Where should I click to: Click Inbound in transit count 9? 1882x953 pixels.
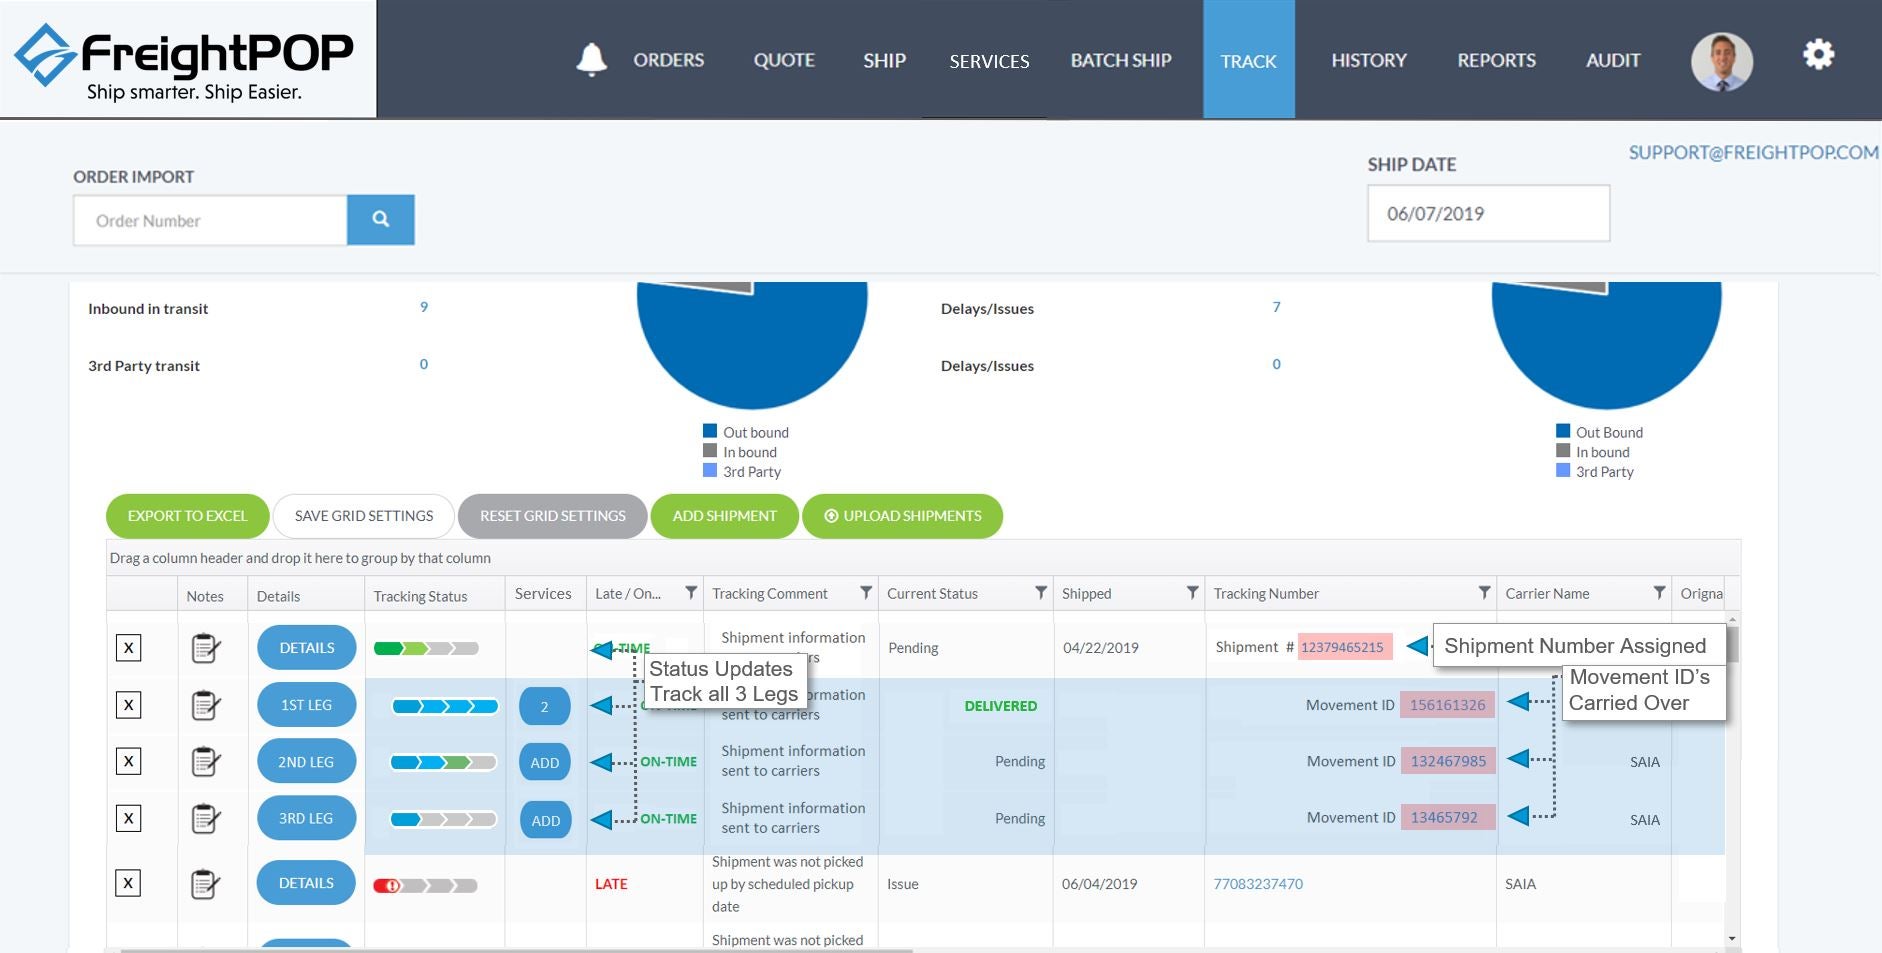[424, 307]
